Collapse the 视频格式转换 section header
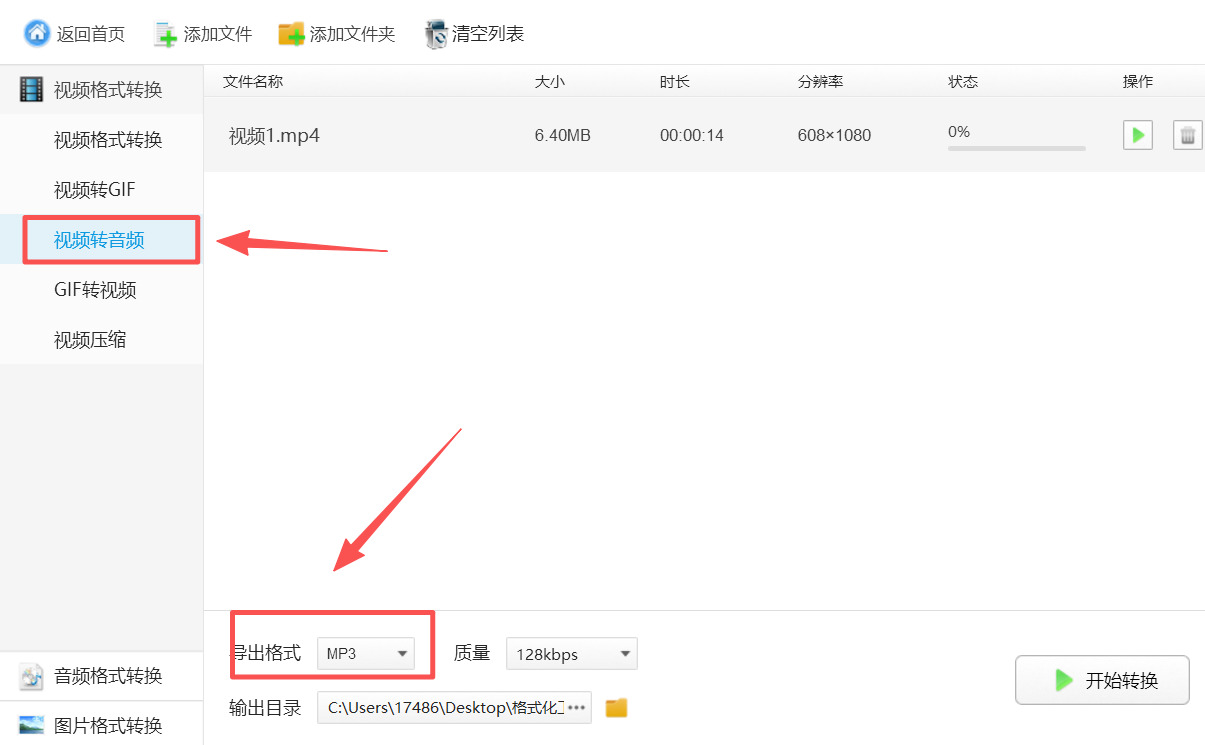Viewport: 1205px width, 745px height. (x=101, y=90)
